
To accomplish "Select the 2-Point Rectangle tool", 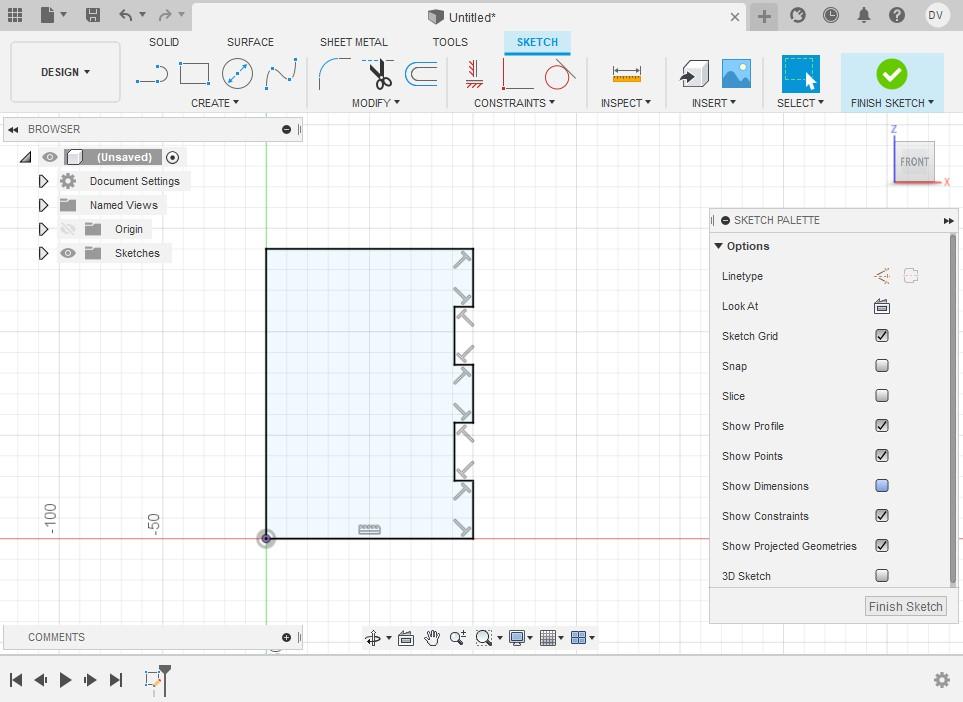I will pos(195,74).
